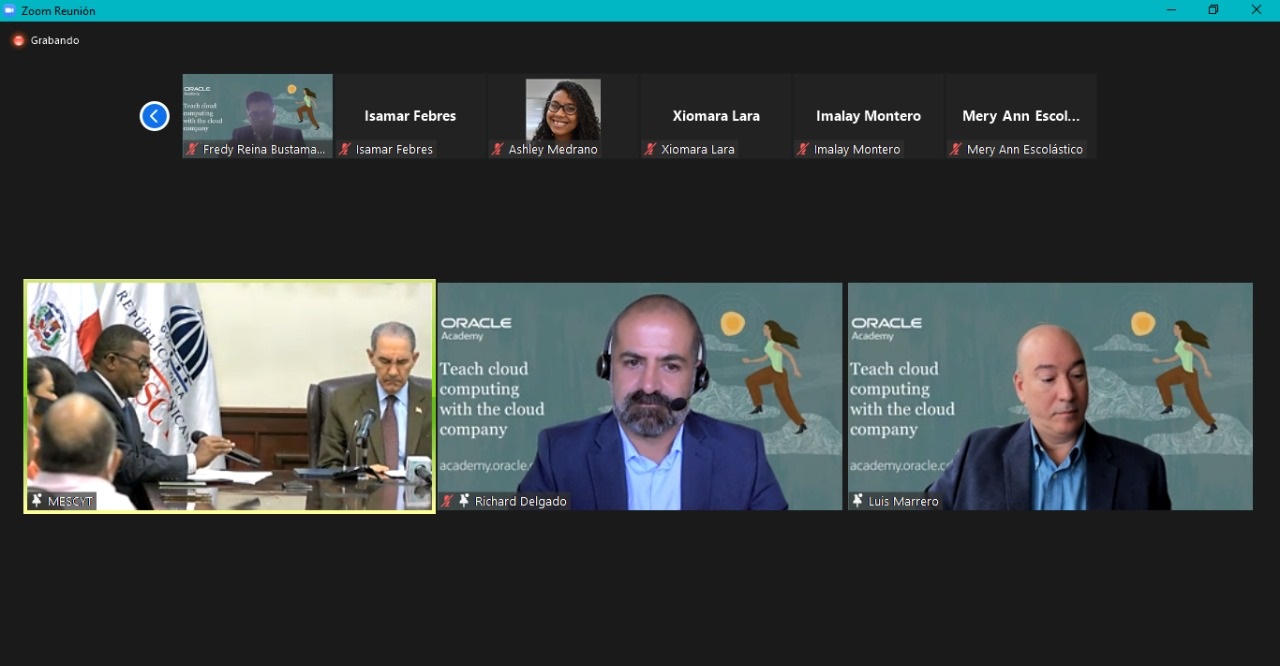
Task: Click pin icon beside Richard Delgado name
Action: pos(464,501)
